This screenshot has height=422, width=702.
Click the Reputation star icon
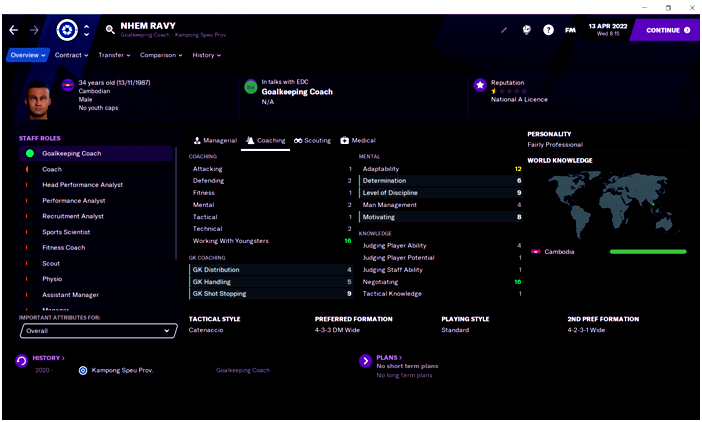point(480,85)
